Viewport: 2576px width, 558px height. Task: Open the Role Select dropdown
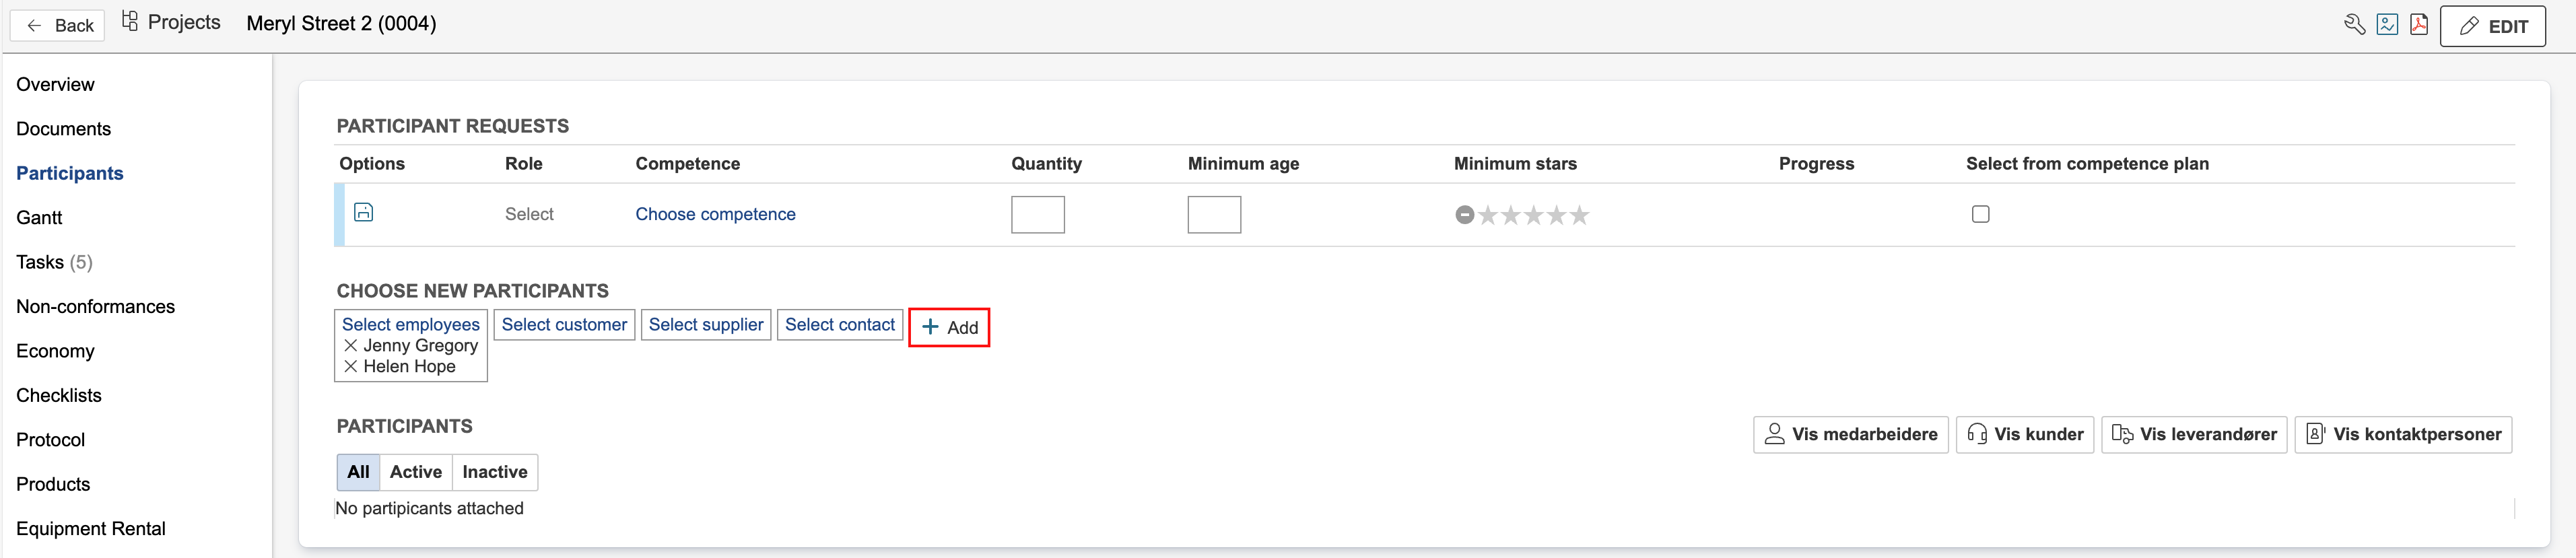tap(529, 214)
